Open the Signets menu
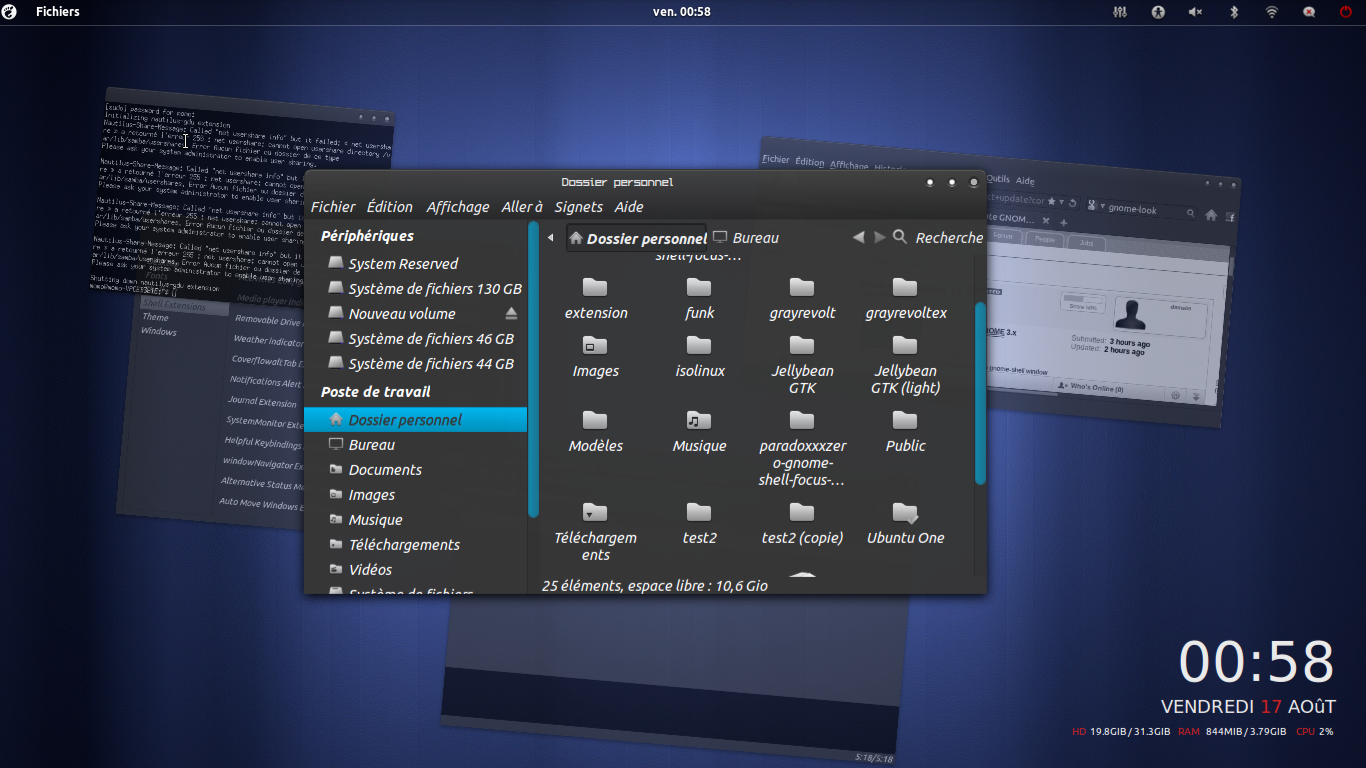Image resolution: width=1366 pixels, height=768 pixels. point(579,207)
